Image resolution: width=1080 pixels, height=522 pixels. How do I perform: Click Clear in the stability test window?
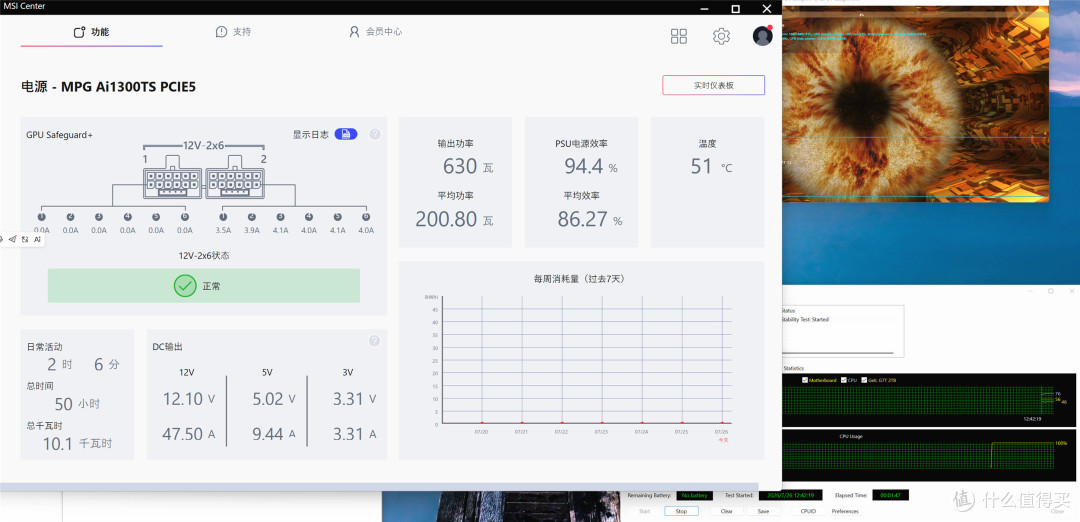coord(726,511)
